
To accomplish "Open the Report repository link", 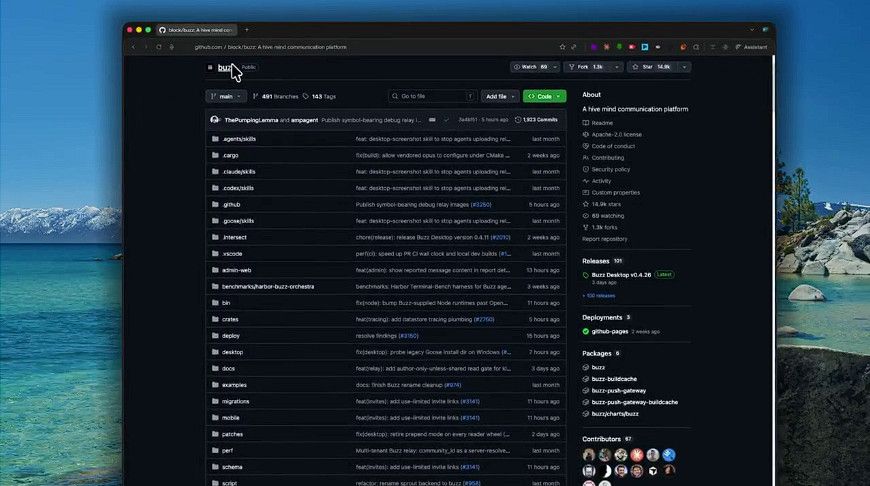I will click(x=604, y=239).
